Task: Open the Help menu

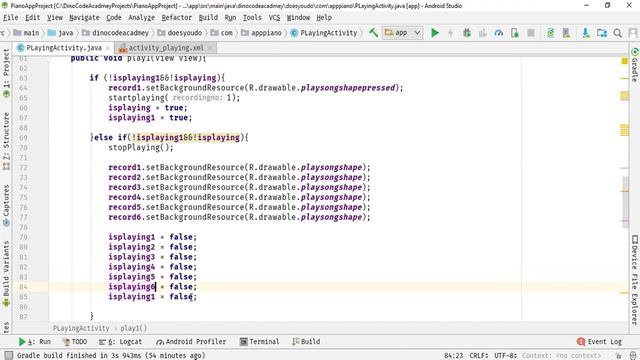Action: coord(324,18)
